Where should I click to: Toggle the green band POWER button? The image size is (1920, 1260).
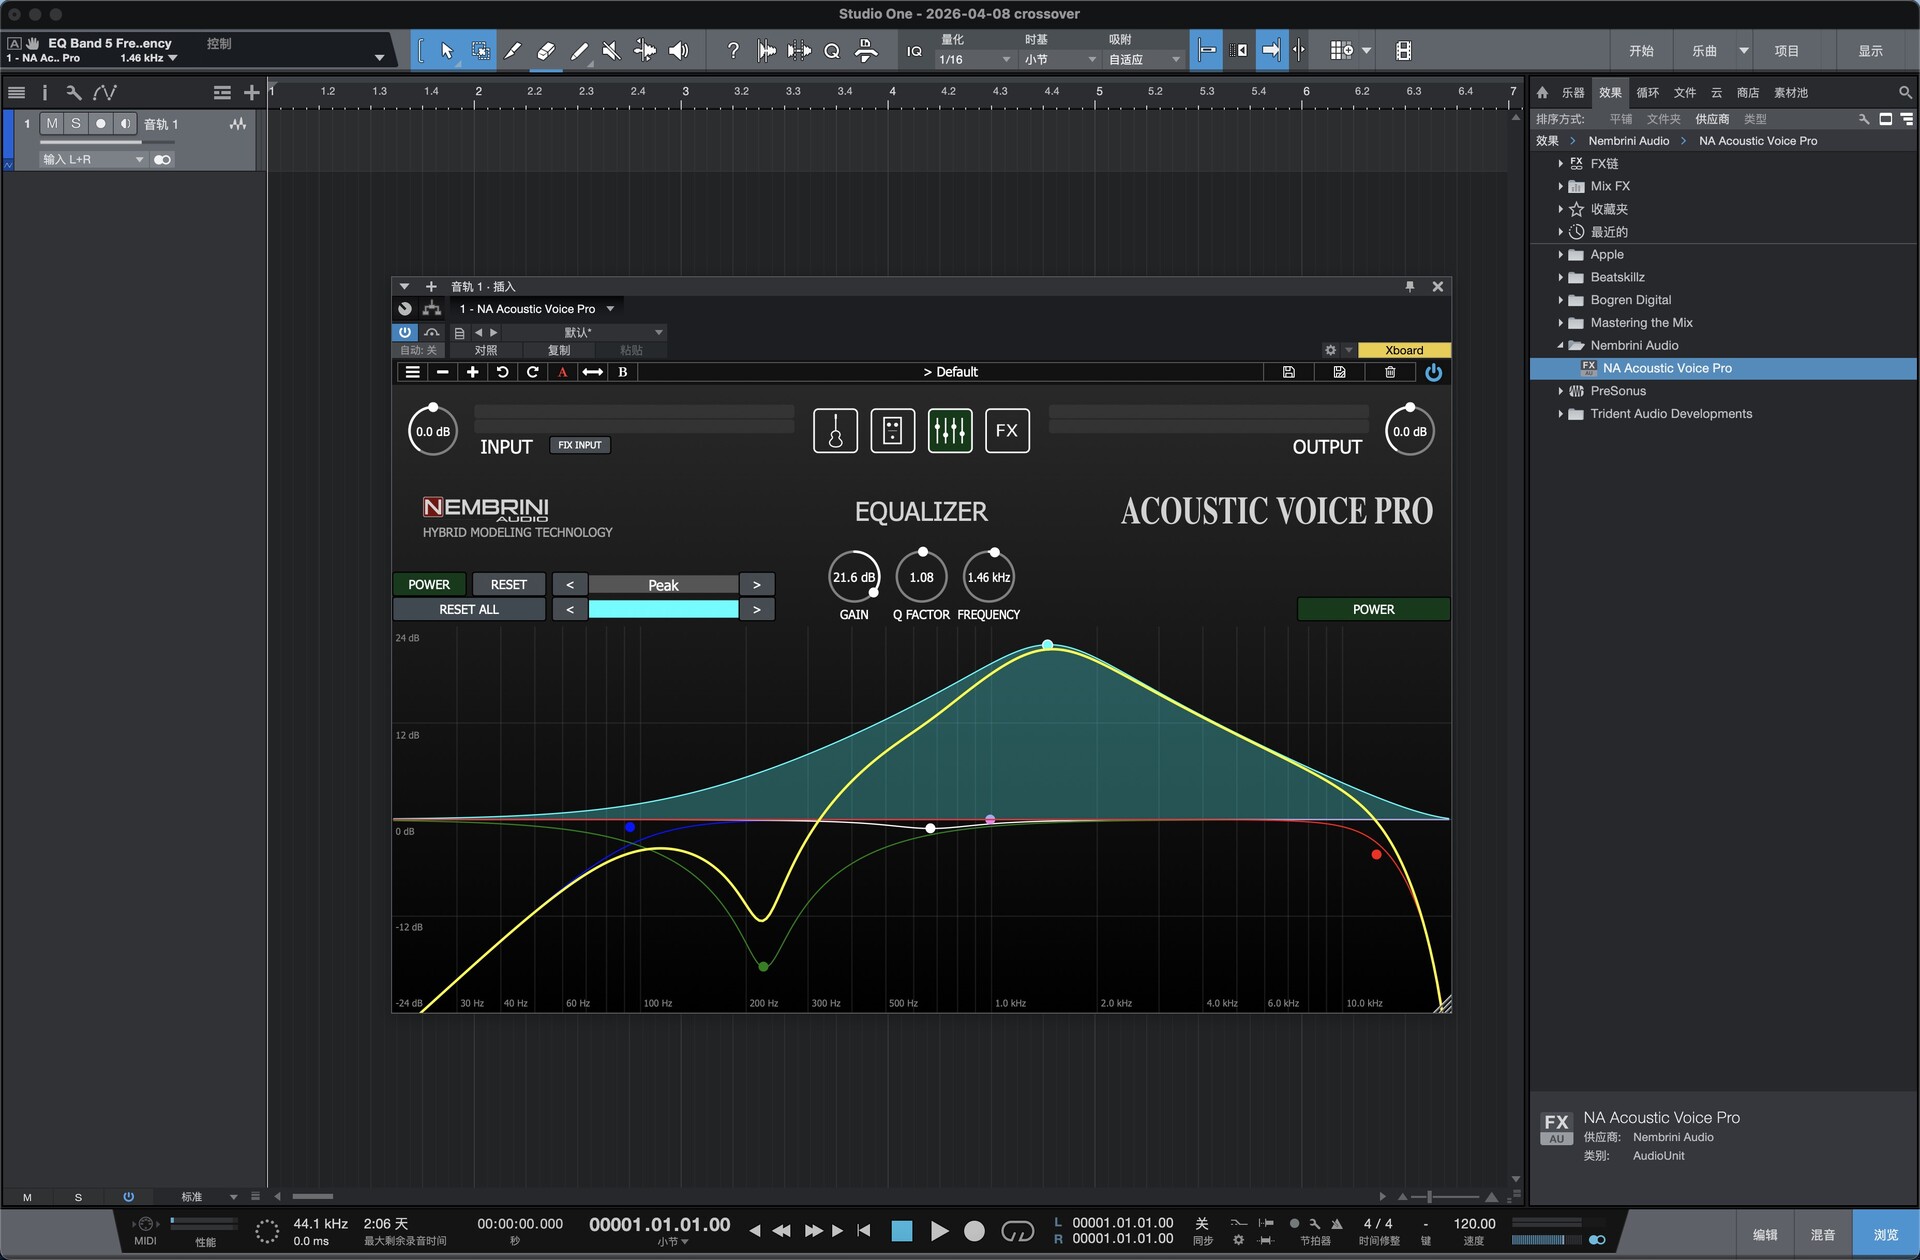(429, 584)
